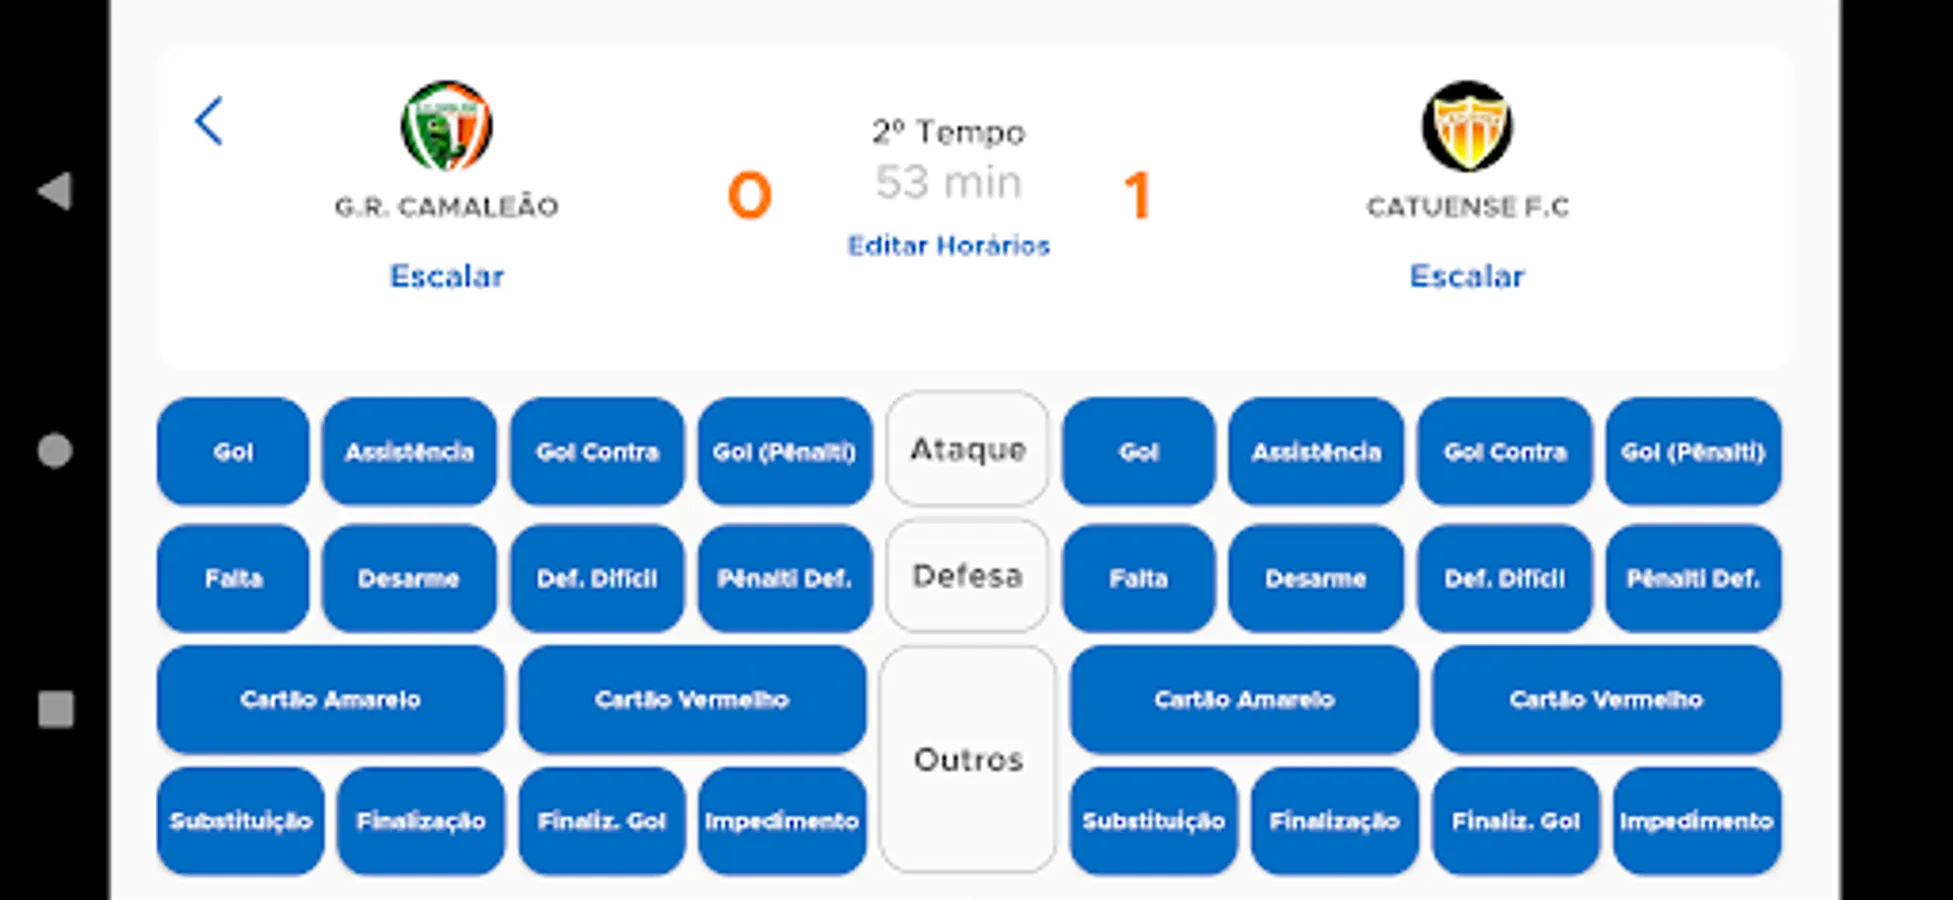Tap the 53 min match timer
This screenshot has height=900, width=1953.
(948, 183)
